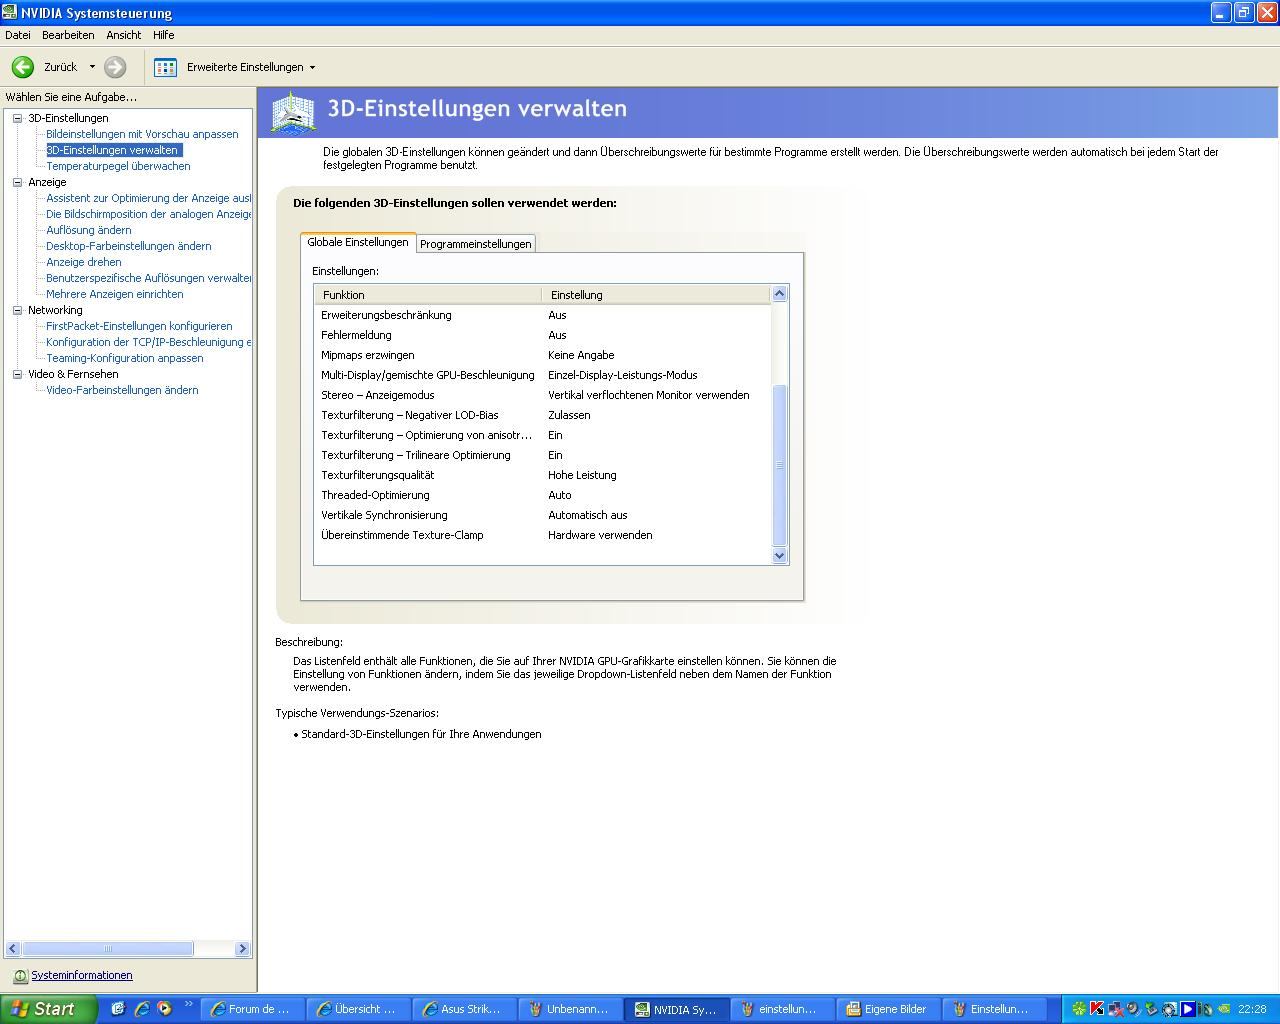Open Eigene Bilder taskbar window
Viewport: 1280px width, 1024px height.
point(888,1009)
